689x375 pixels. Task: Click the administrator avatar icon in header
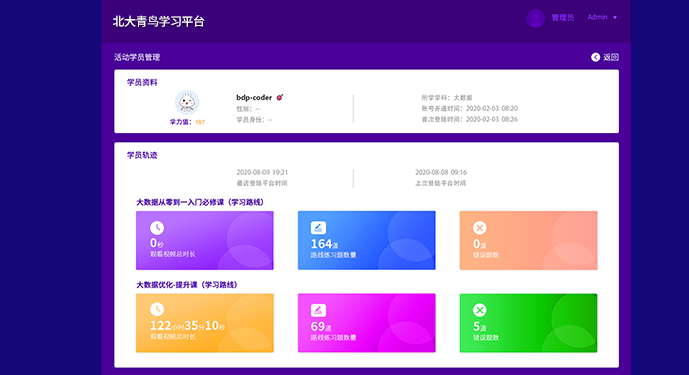(x=536, y=18)
